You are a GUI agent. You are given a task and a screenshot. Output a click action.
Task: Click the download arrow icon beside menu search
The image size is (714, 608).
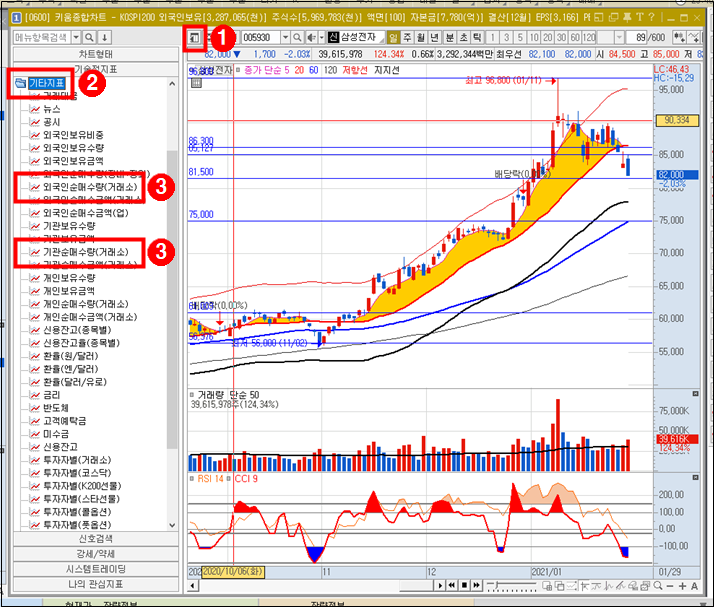point(105,37)
